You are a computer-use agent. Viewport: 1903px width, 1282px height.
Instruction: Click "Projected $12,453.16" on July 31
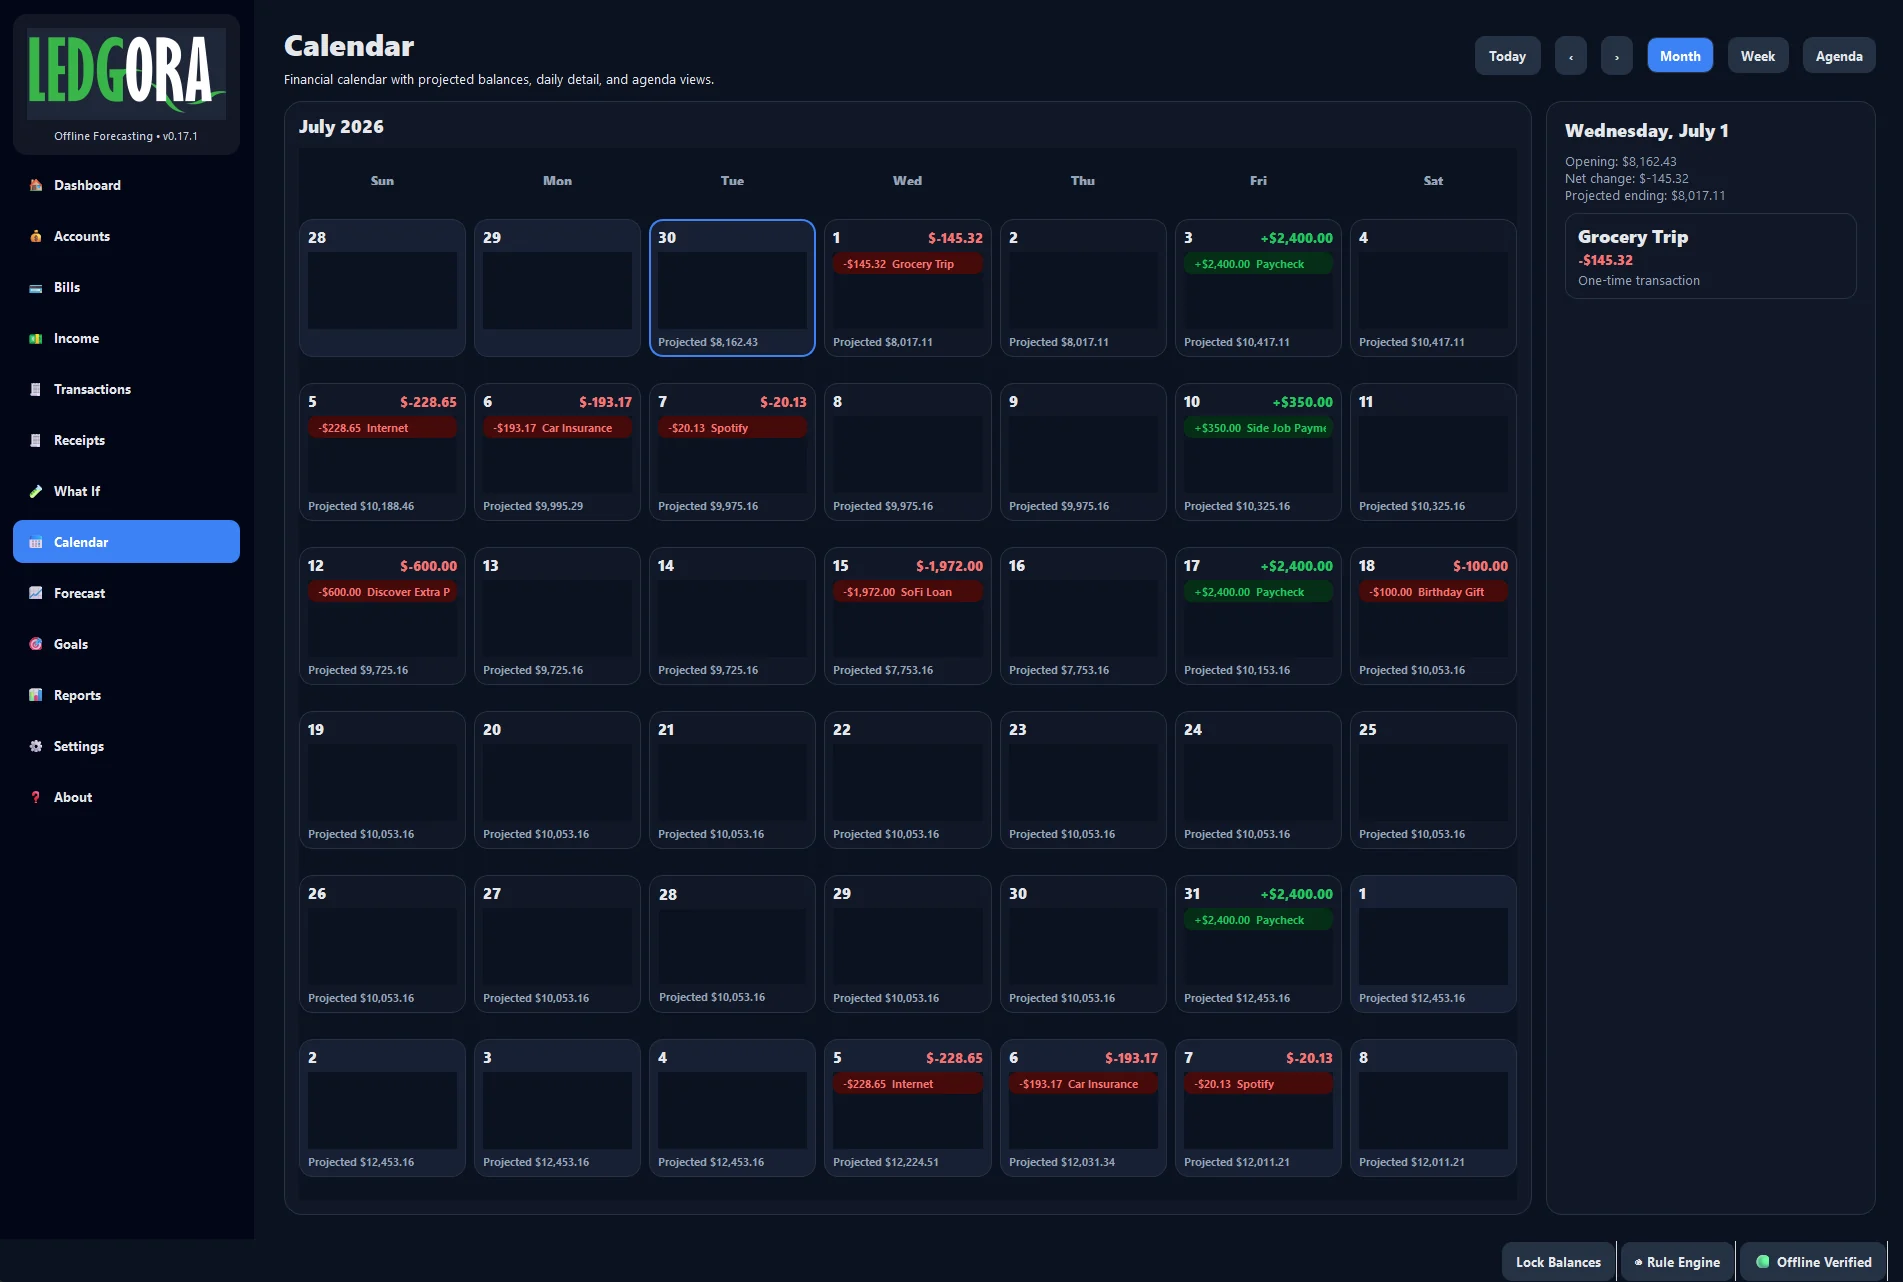click(x=1237, y=998)
